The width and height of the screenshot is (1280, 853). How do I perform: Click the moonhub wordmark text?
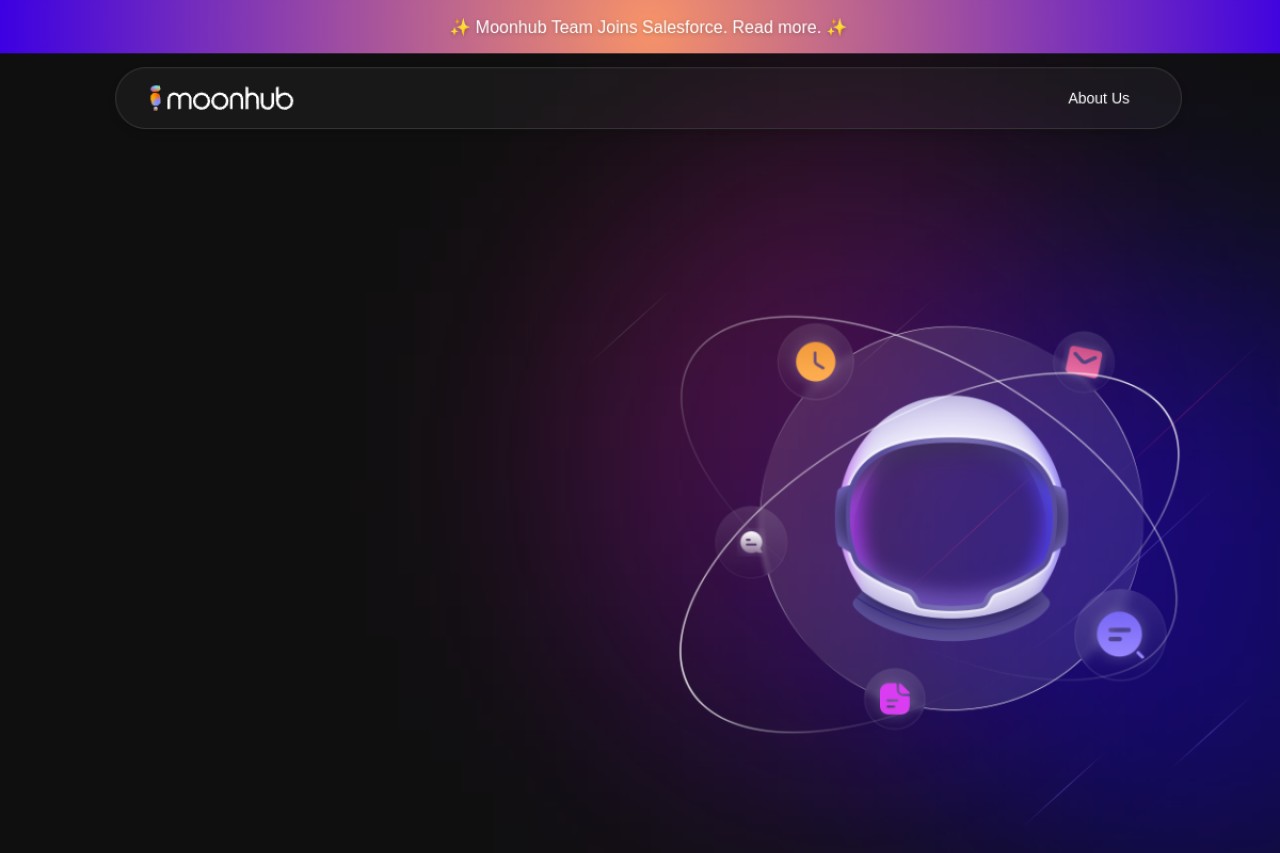pyautogui.click(x=230, y=98)
